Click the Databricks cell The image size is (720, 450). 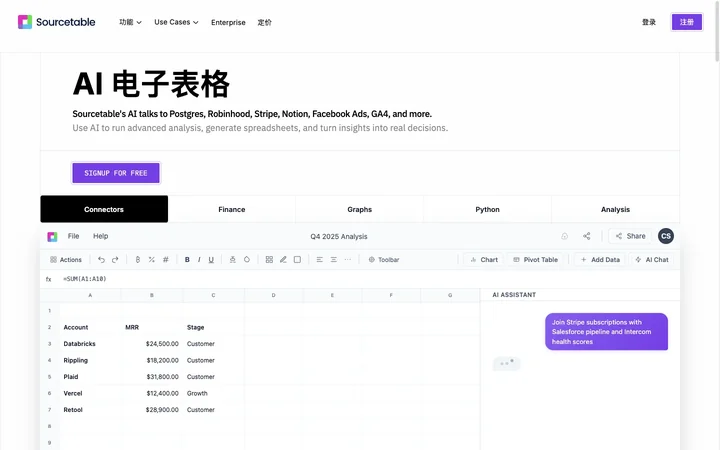tap(90, 344)
